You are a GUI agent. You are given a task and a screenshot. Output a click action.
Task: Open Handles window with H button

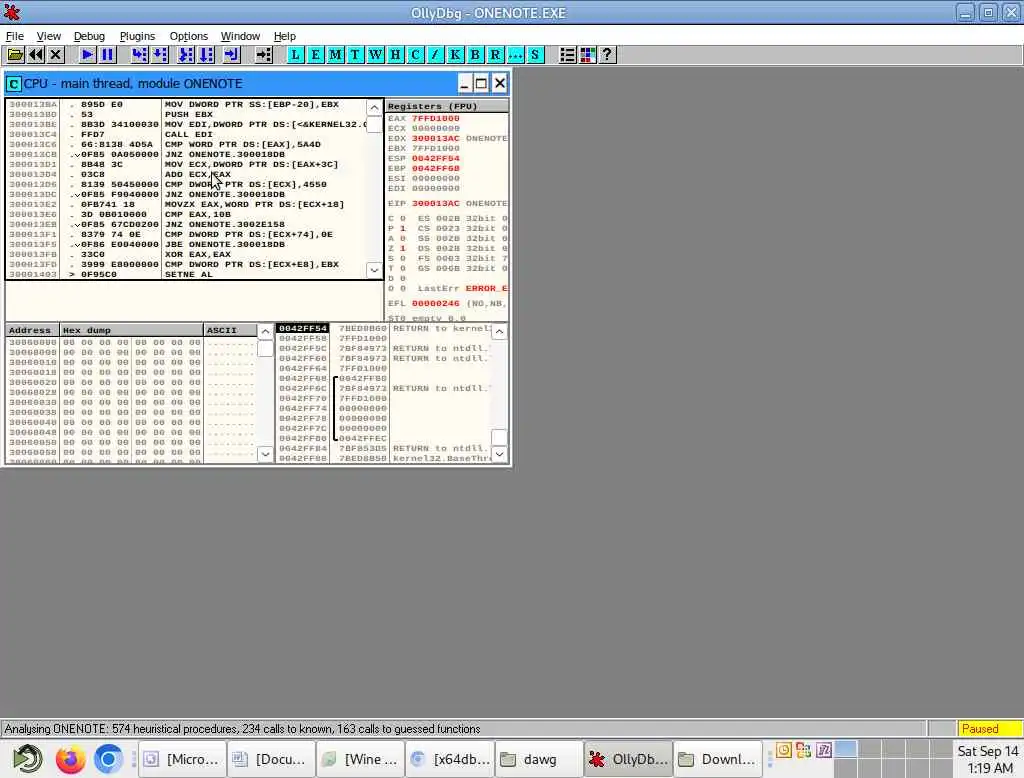[395, 55]
